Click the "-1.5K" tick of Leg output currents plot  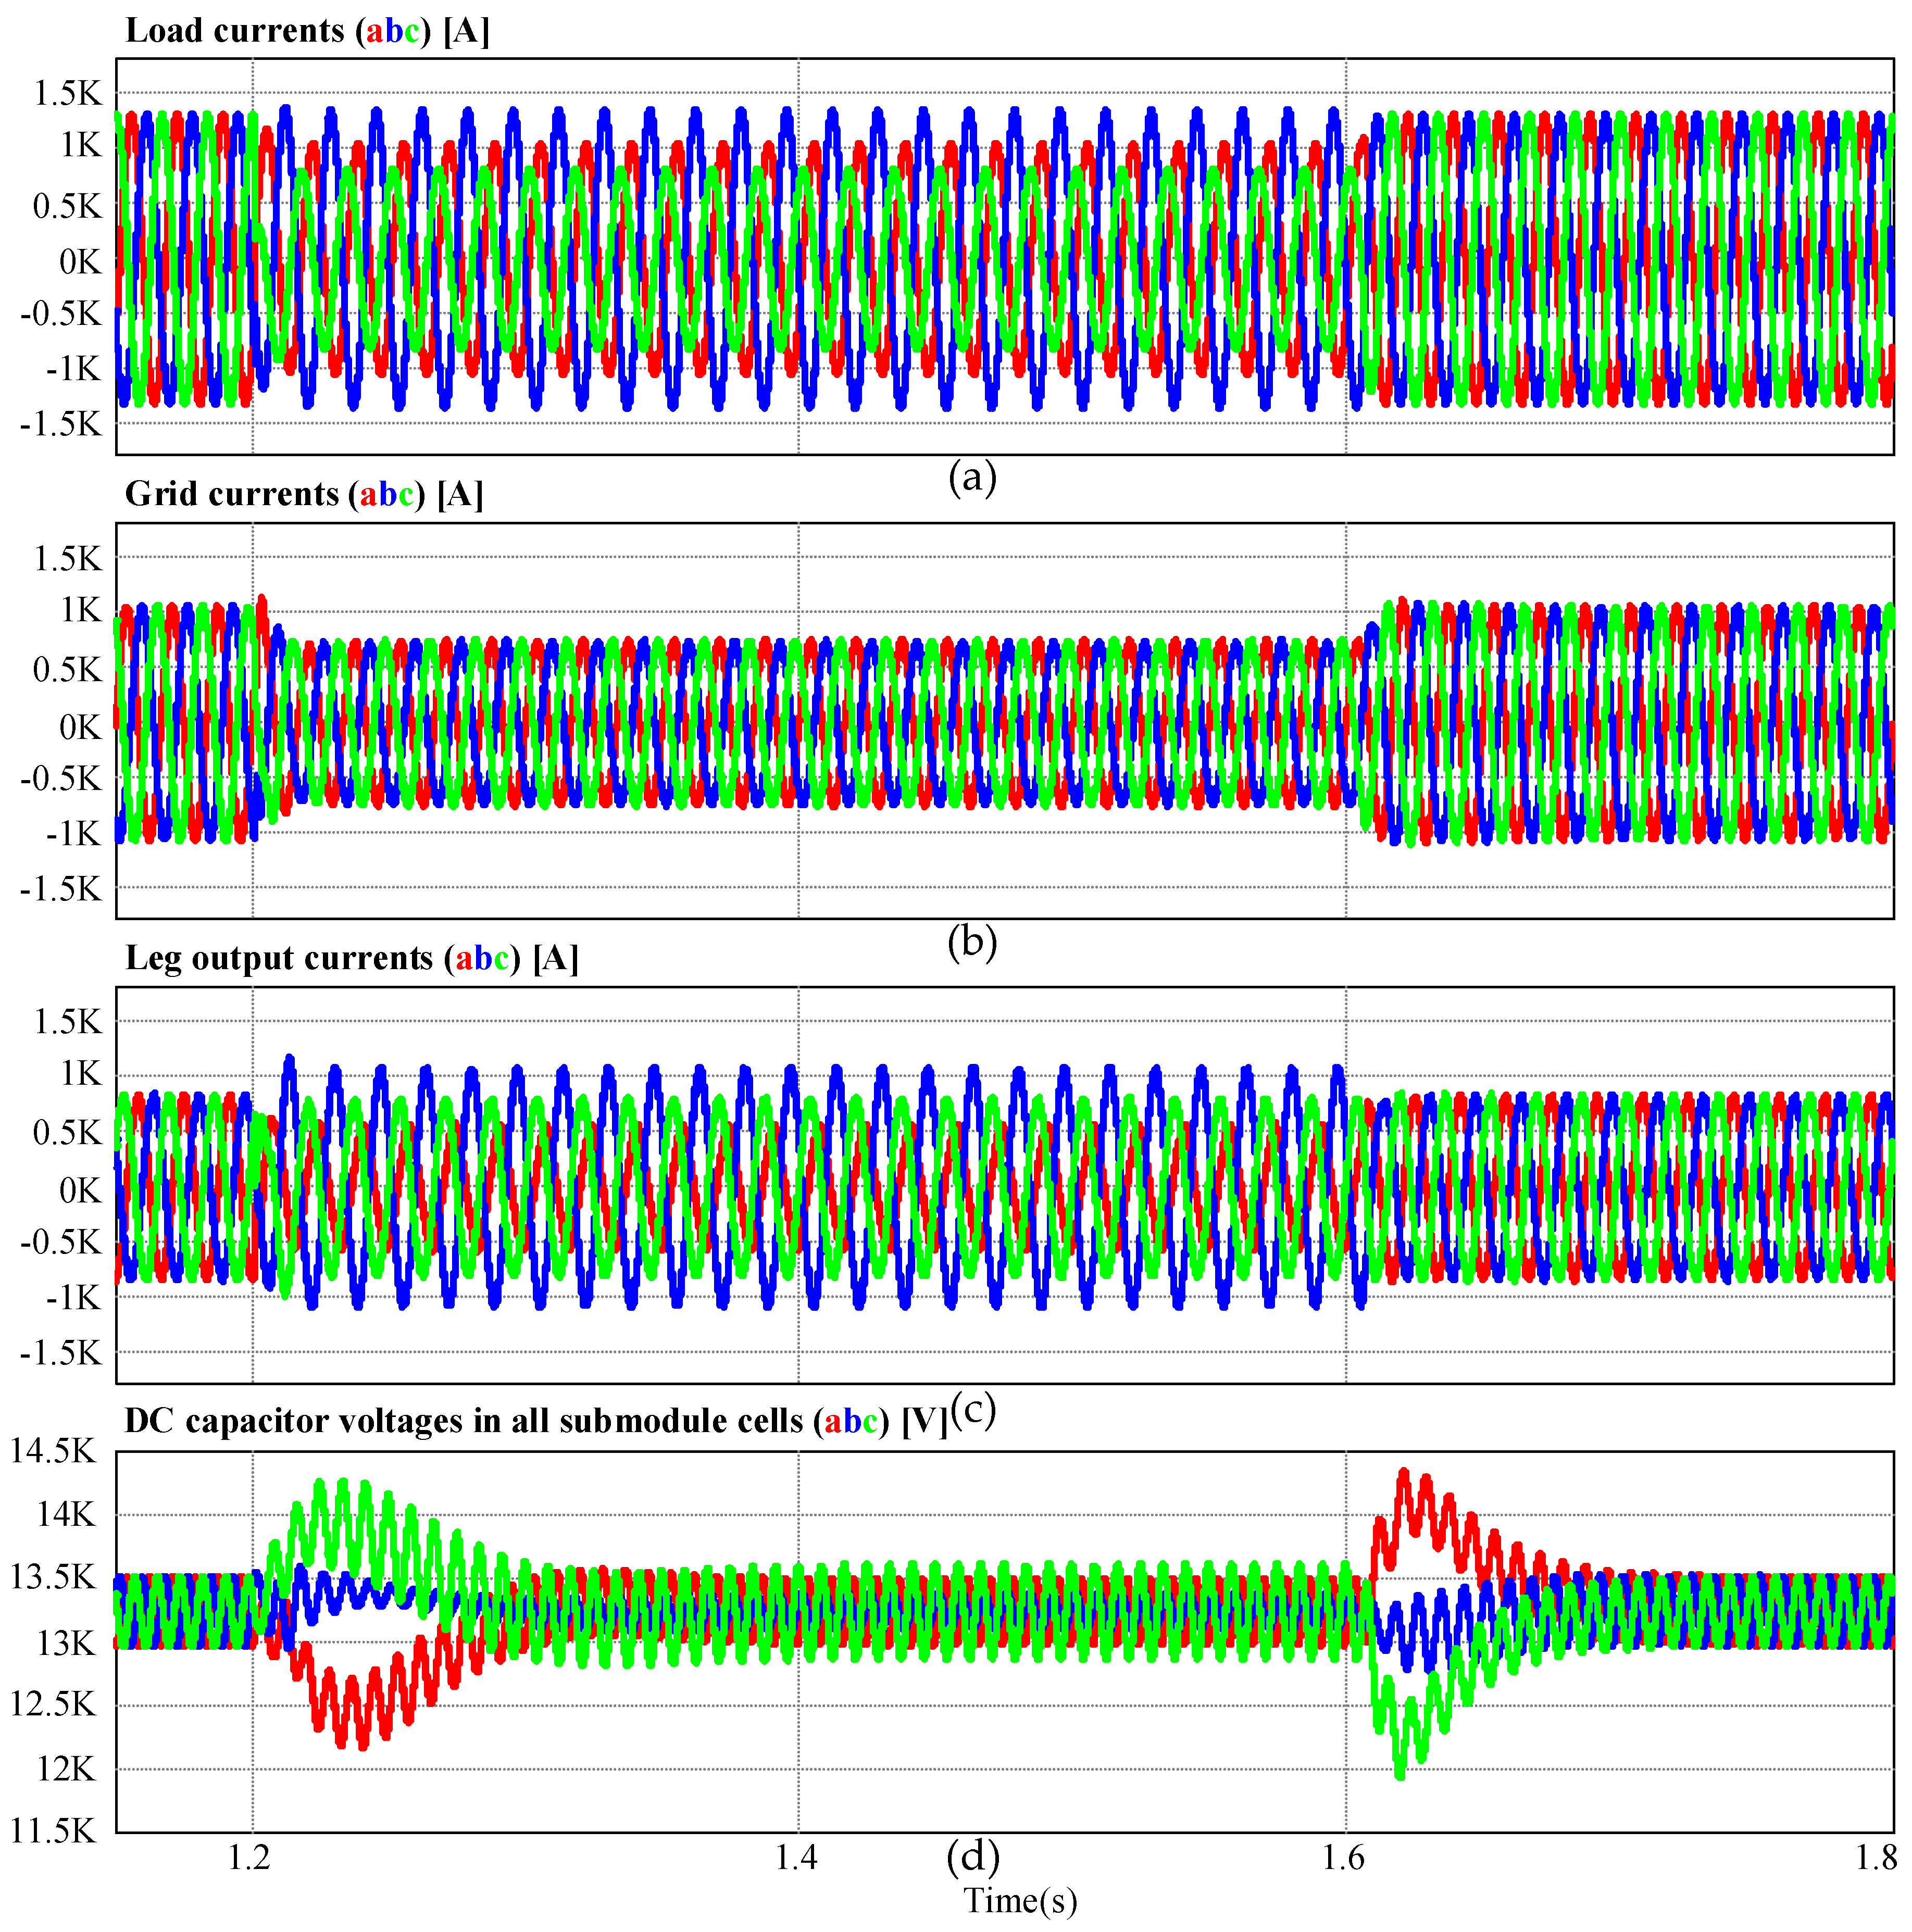(x=61, y=1353)
